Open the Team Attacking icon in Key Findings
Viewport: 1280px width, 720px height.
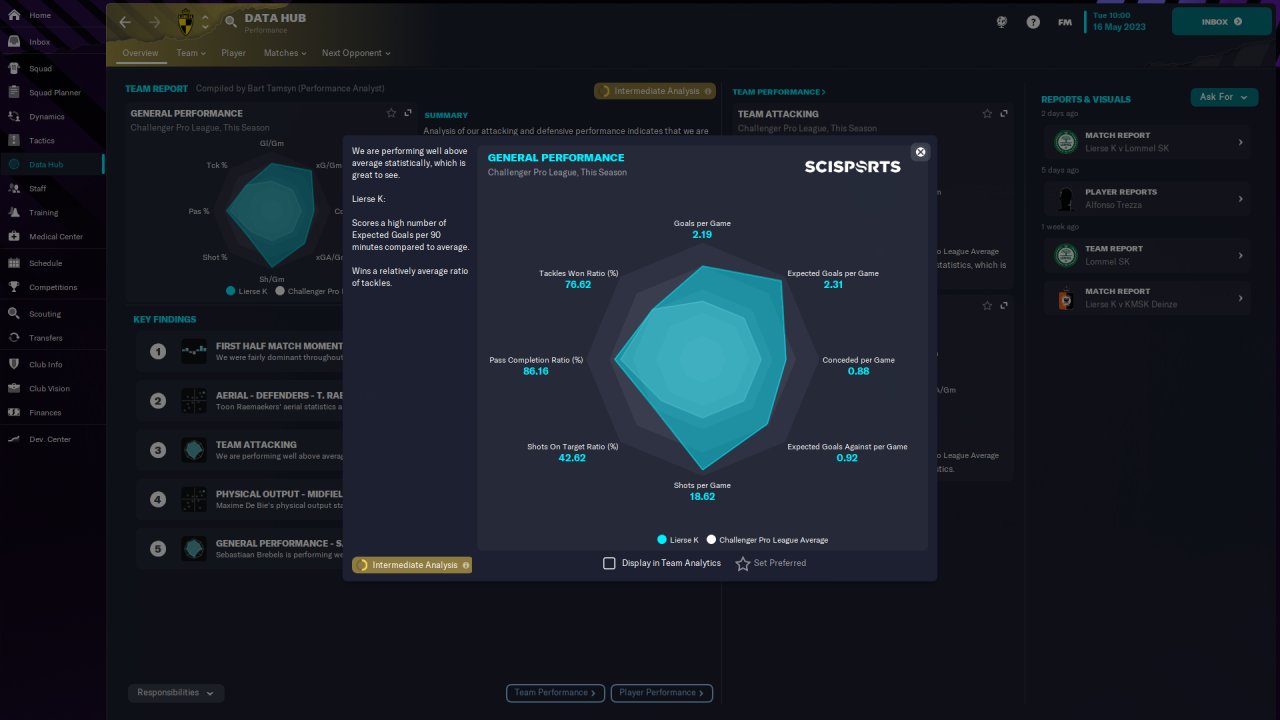tap(194, 450)
